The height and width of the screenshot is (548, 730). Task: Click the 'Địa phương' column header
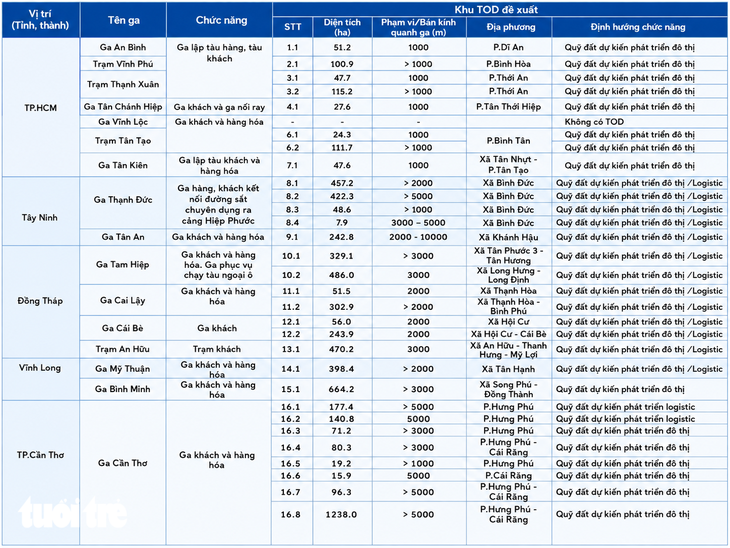pyautogui.click(x=509, y=27)
